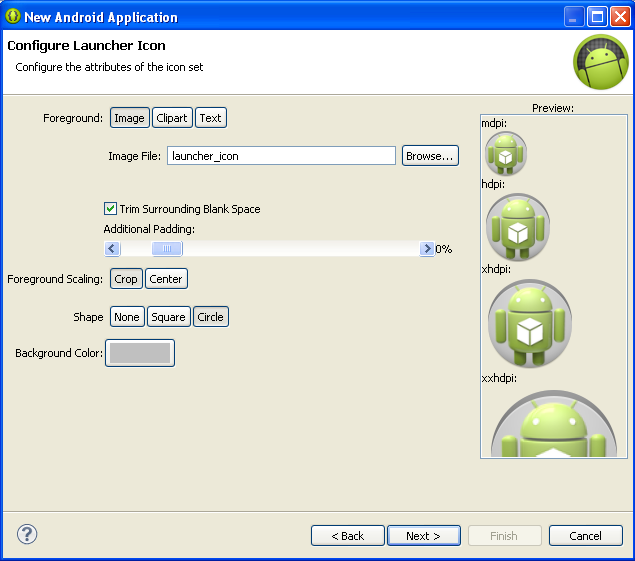Select Clipart as foreground type

click(x=172, y=118)
